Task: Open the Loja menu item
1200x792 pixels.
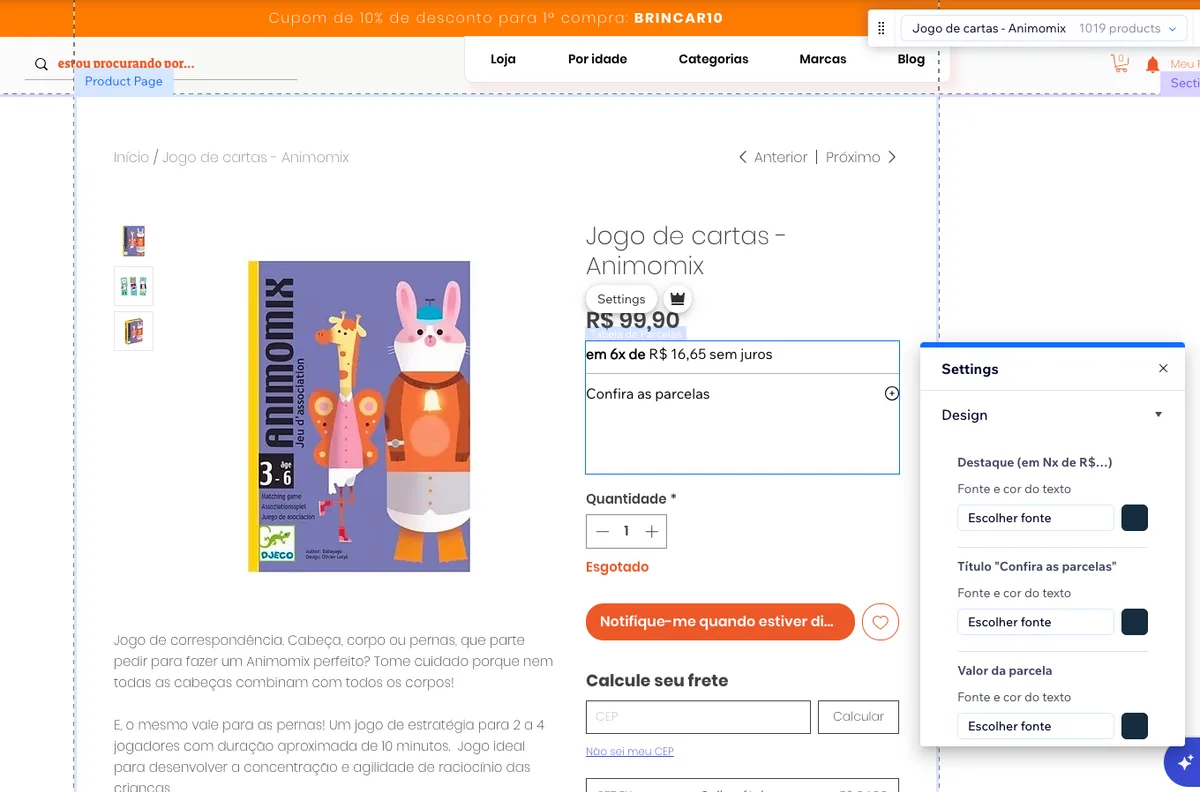Action: 503,59
